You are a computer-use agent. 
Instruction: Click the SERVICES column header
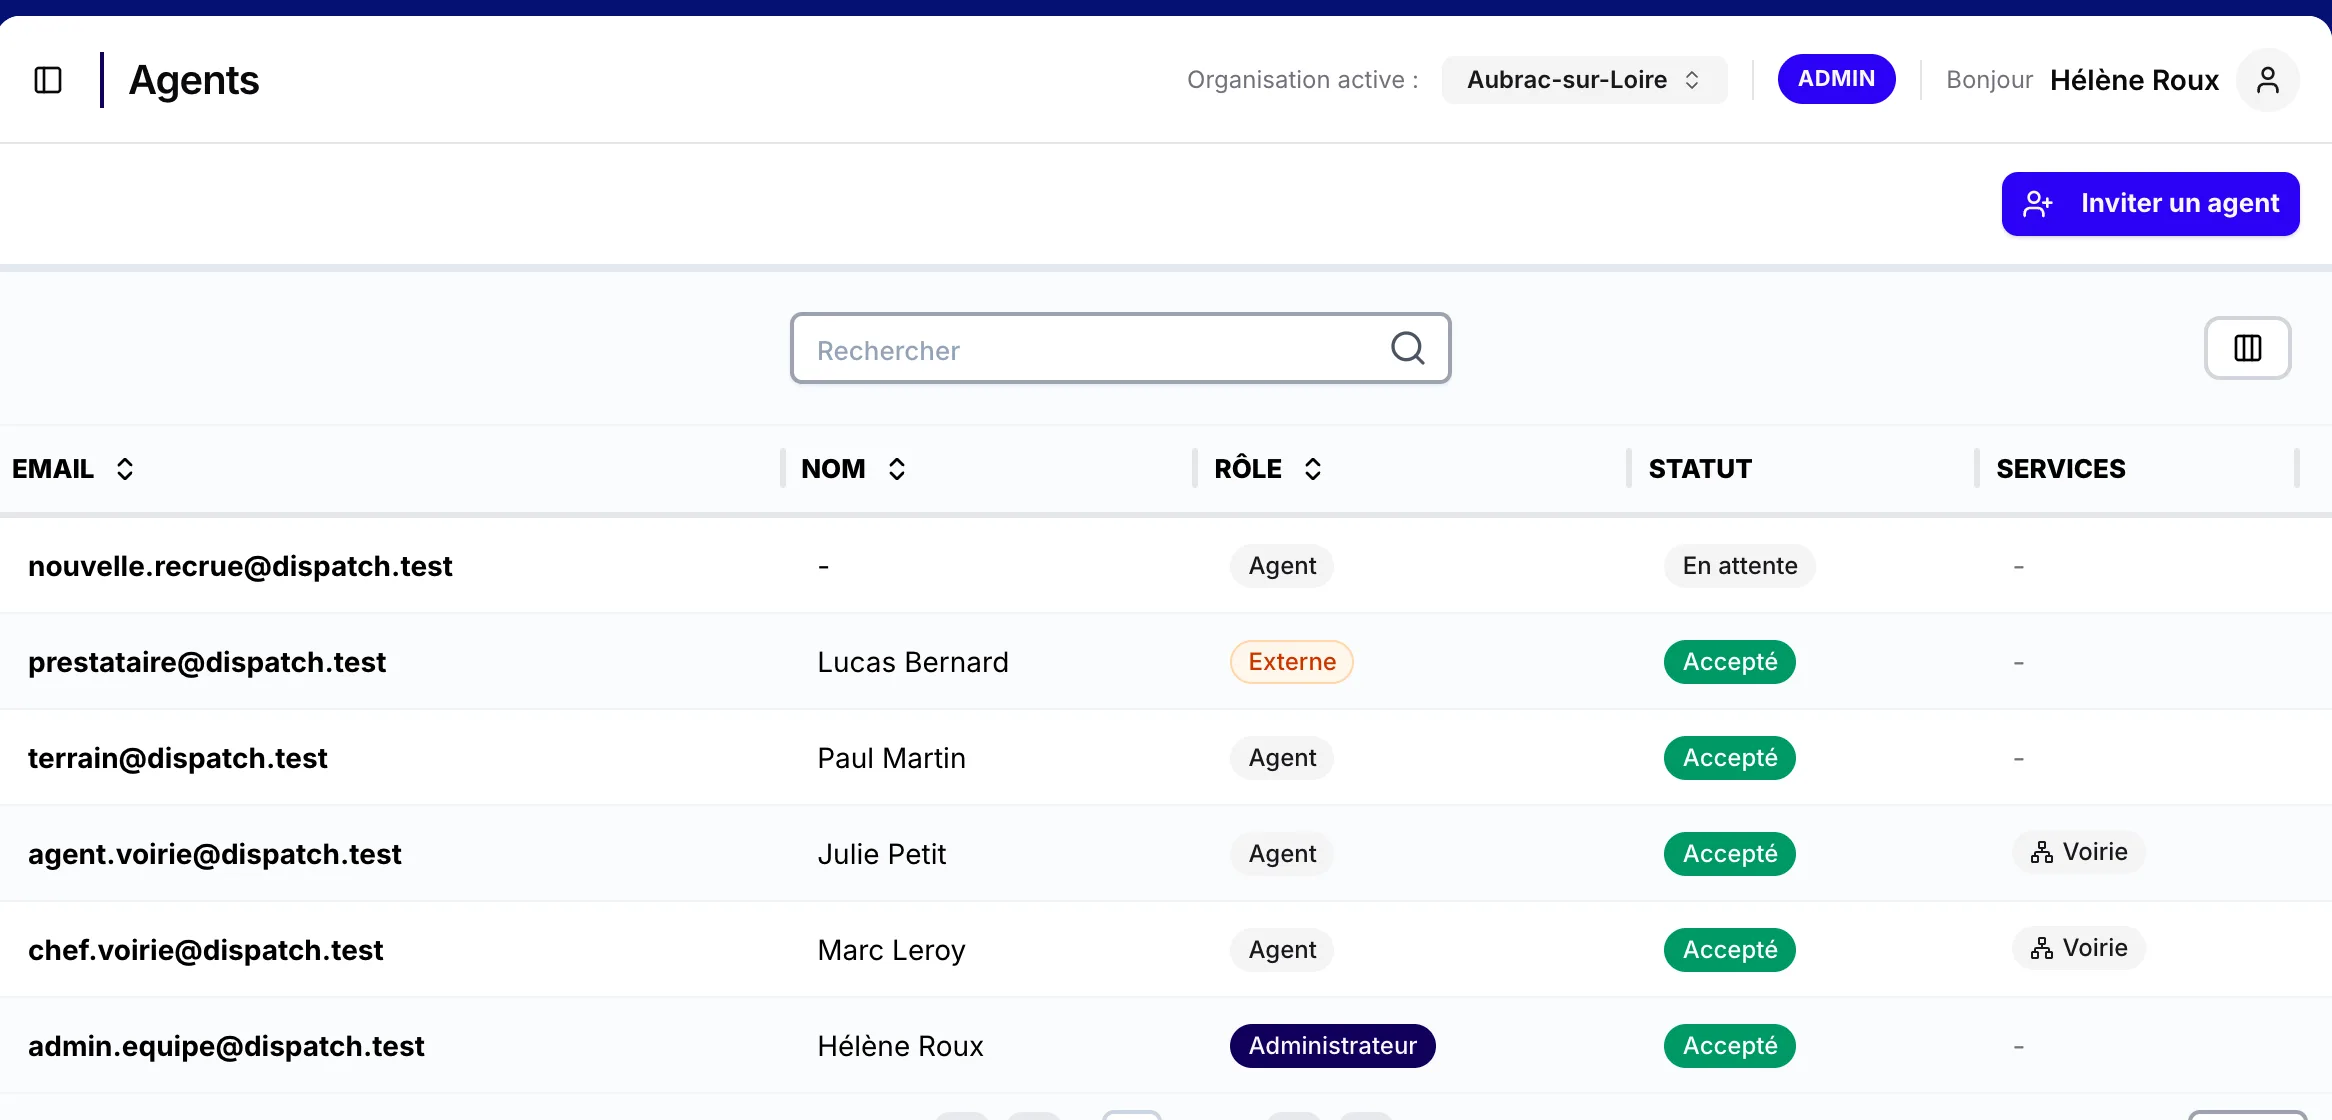point(2061,469)
